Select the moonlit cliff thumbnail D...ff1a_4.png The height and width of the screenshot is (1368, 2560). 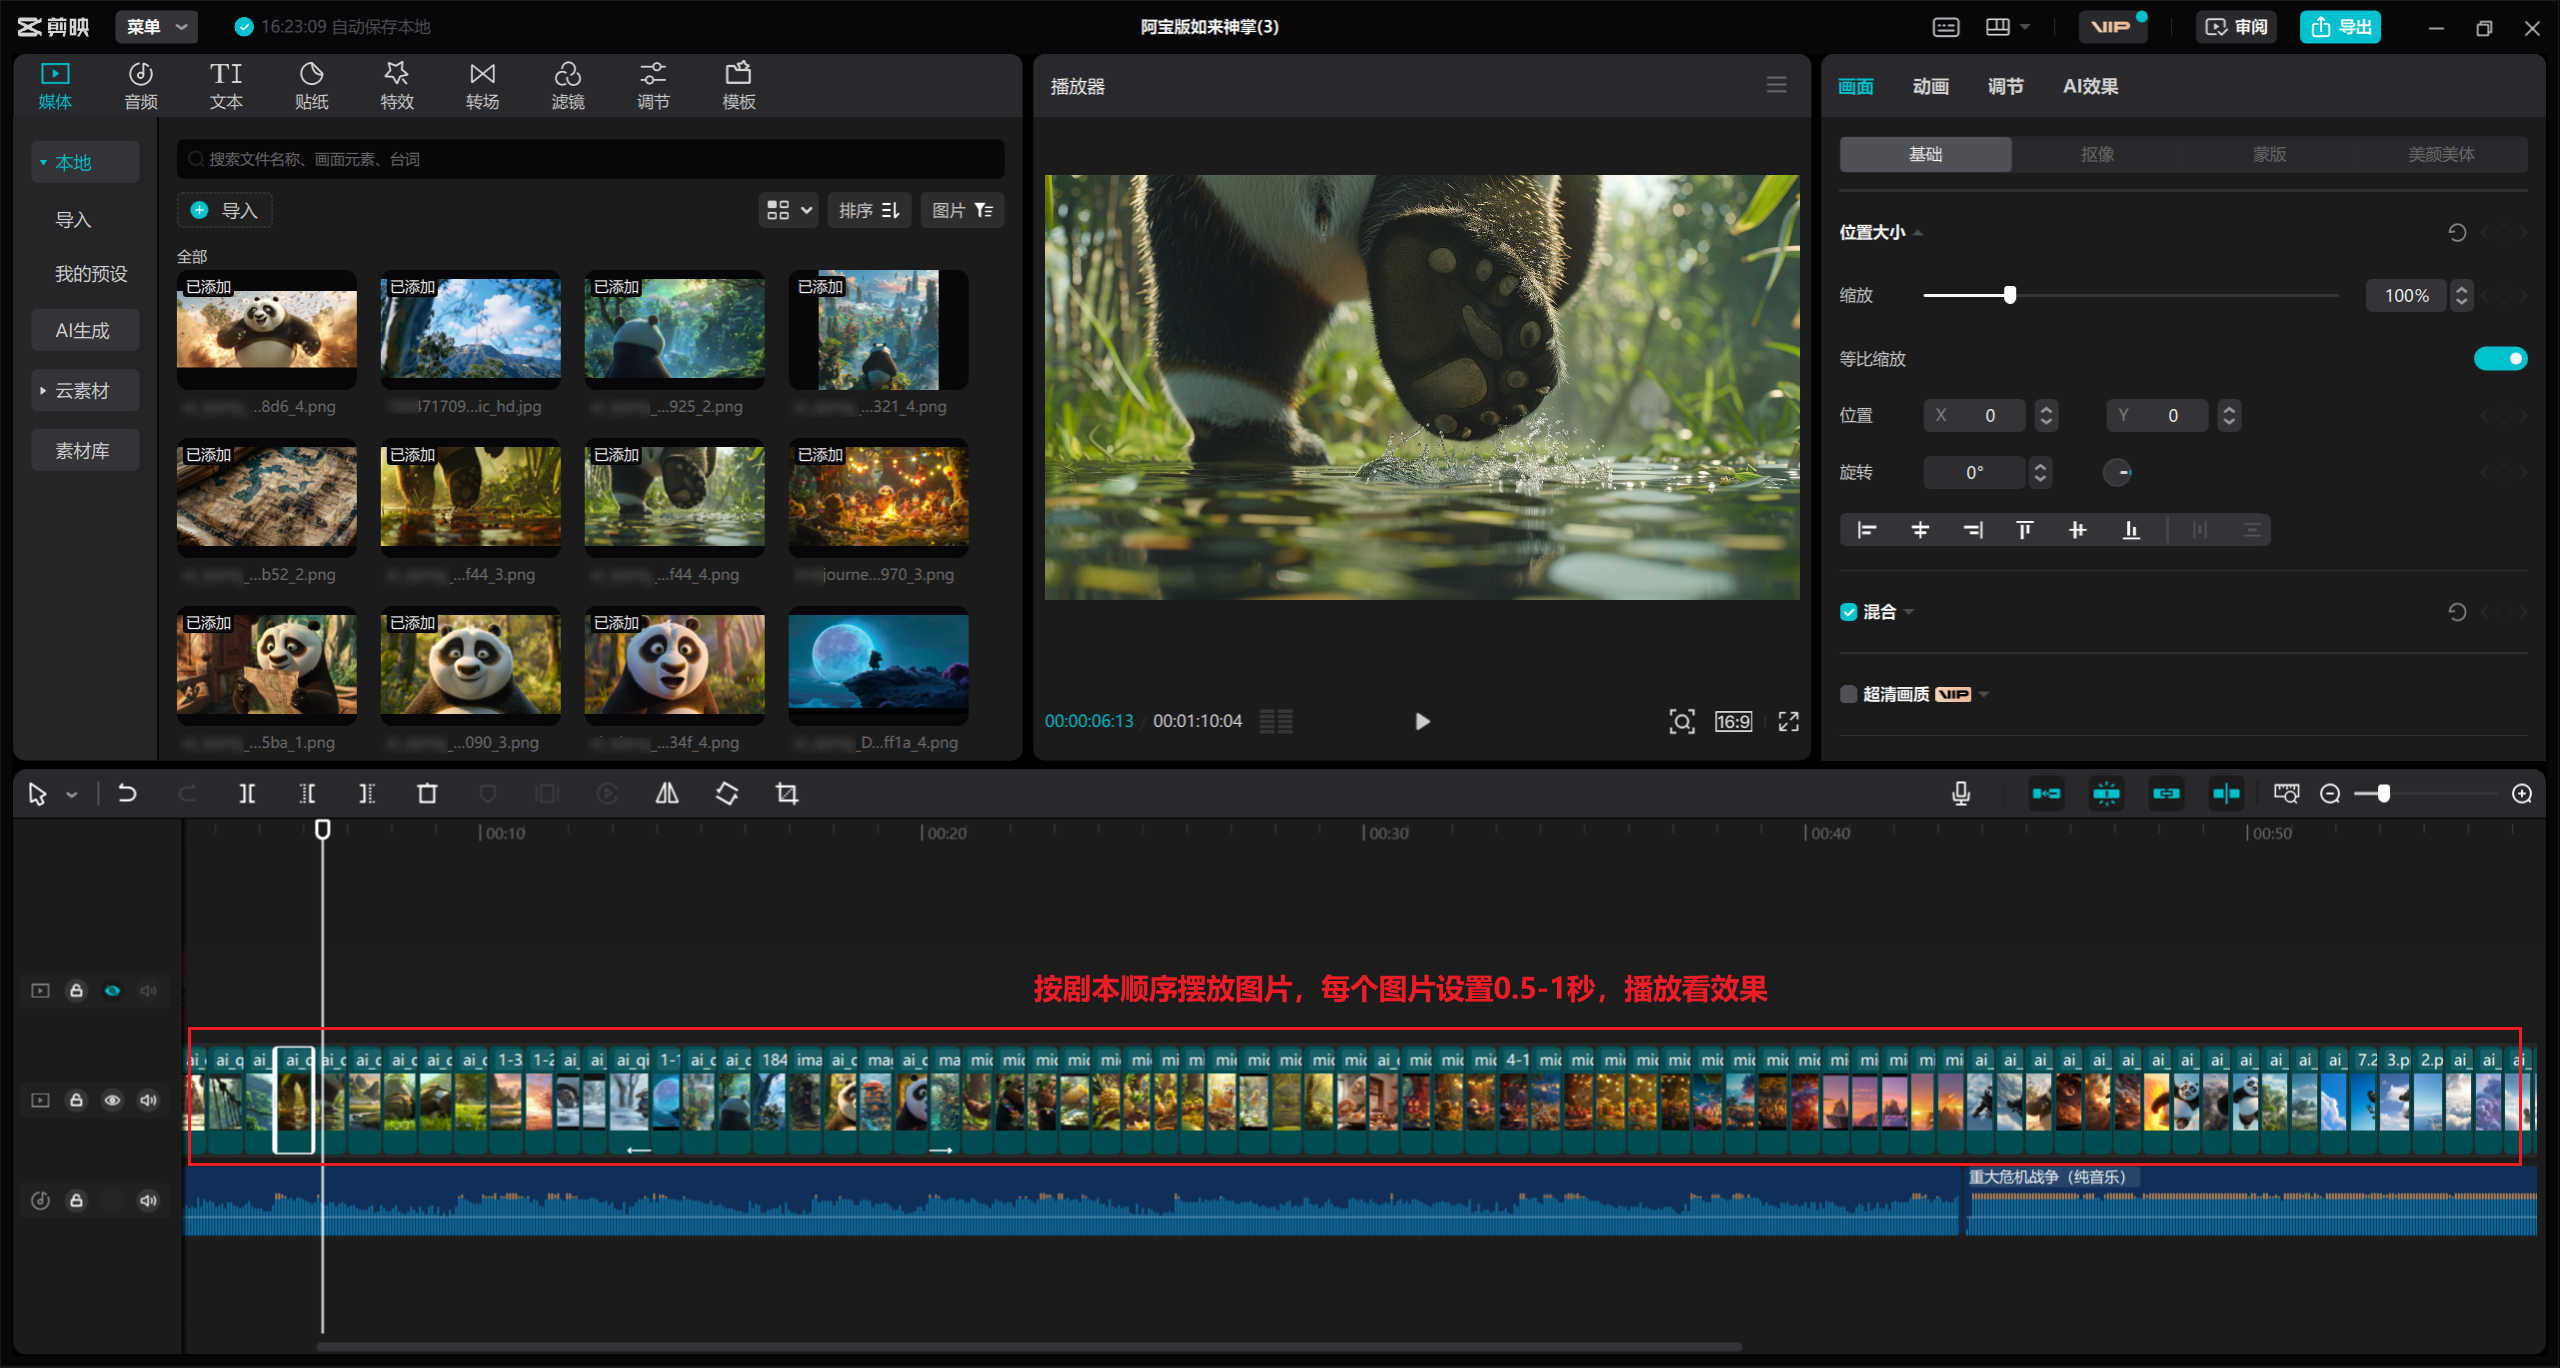(x=878, y=666)
